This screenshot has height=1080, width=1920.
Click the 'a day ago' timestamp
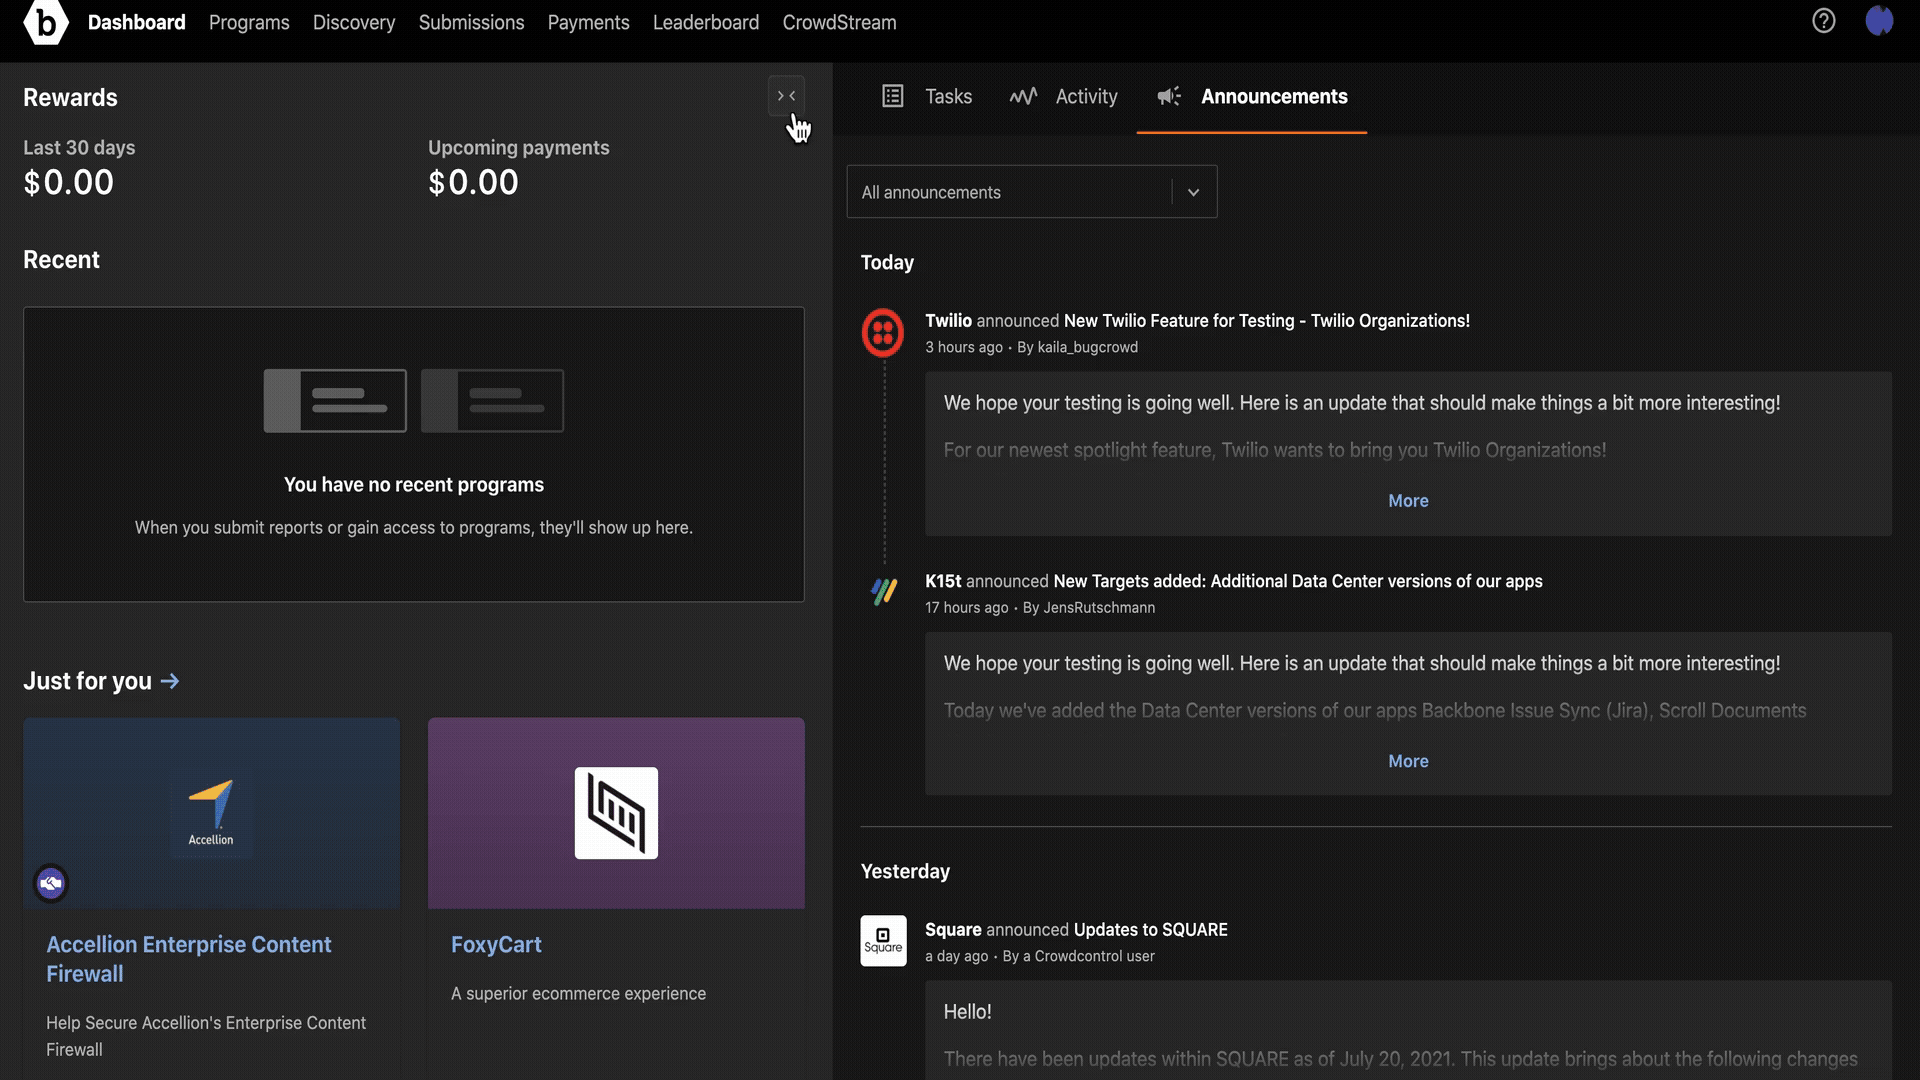point(956,956)
